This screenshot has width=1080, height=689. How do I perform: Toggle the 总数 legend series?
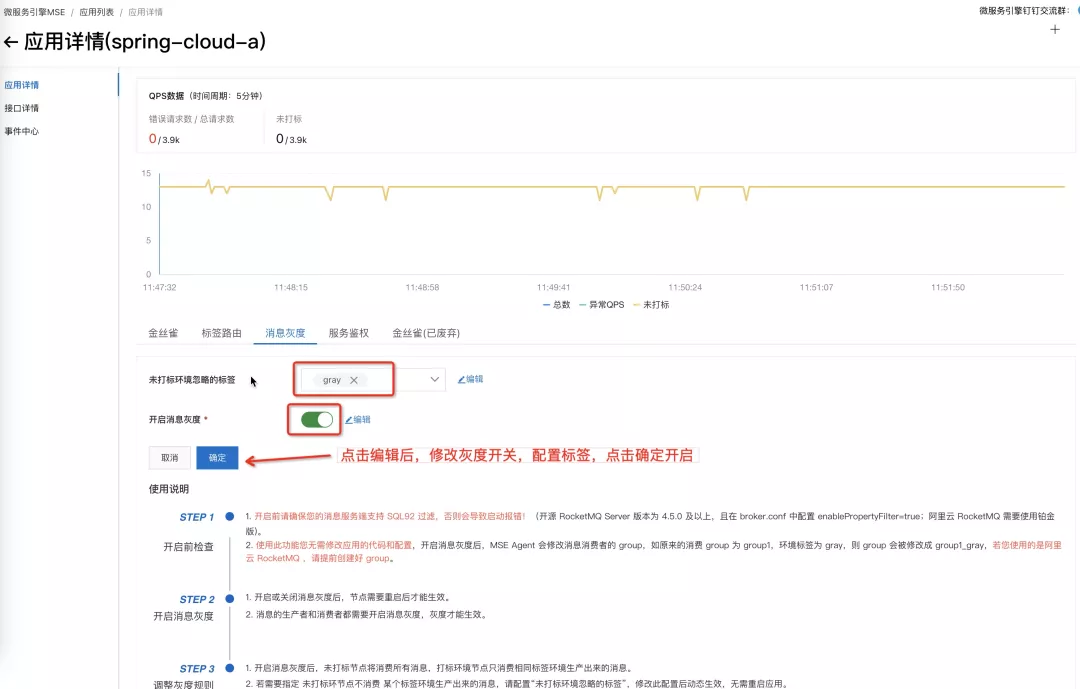(x=557, y=305)
